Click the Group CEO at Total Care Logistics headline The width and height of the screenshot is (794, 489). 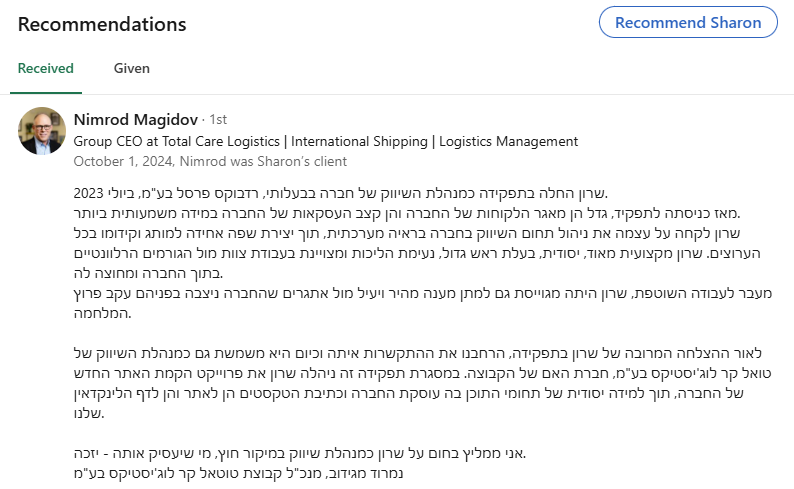tap(326, 141)
